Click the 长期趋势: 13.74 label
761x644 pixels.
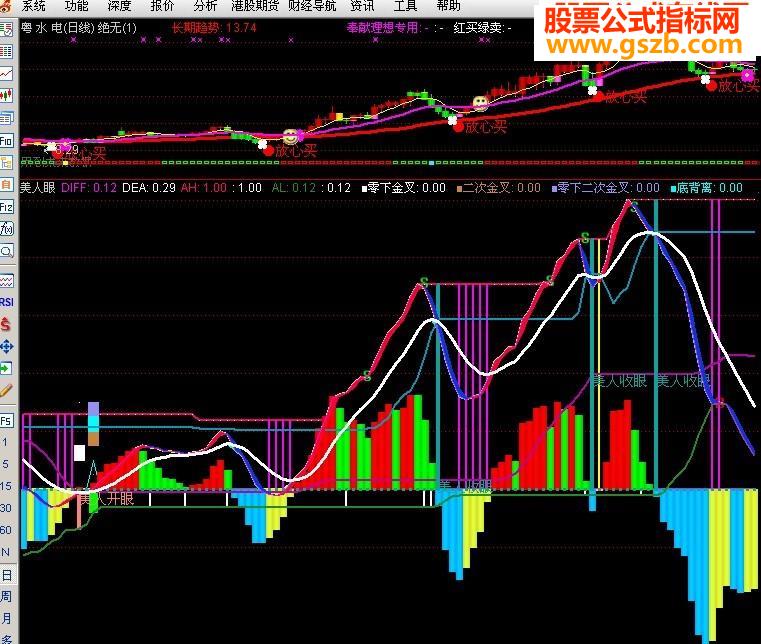pos(214,28)
